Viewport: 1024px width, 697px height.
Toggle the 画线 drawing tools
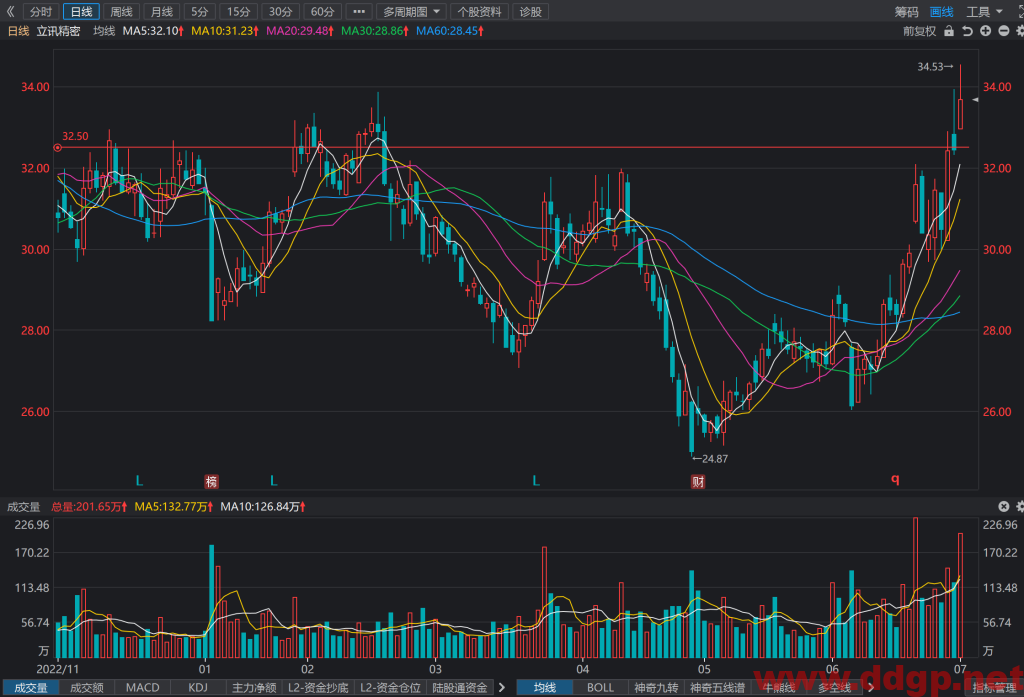(942, 12)
